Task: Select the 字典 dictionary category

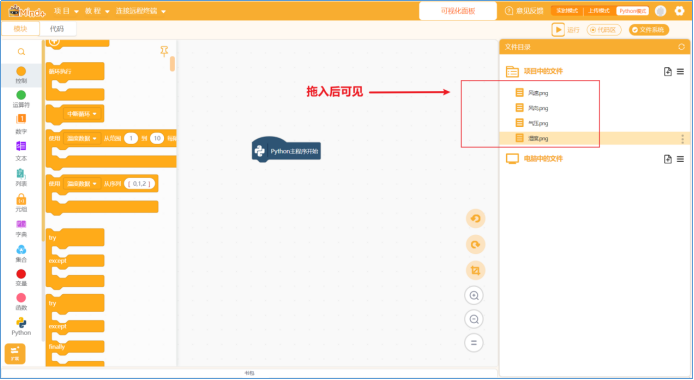Action: pyautogui.click(x=21, y=228)
